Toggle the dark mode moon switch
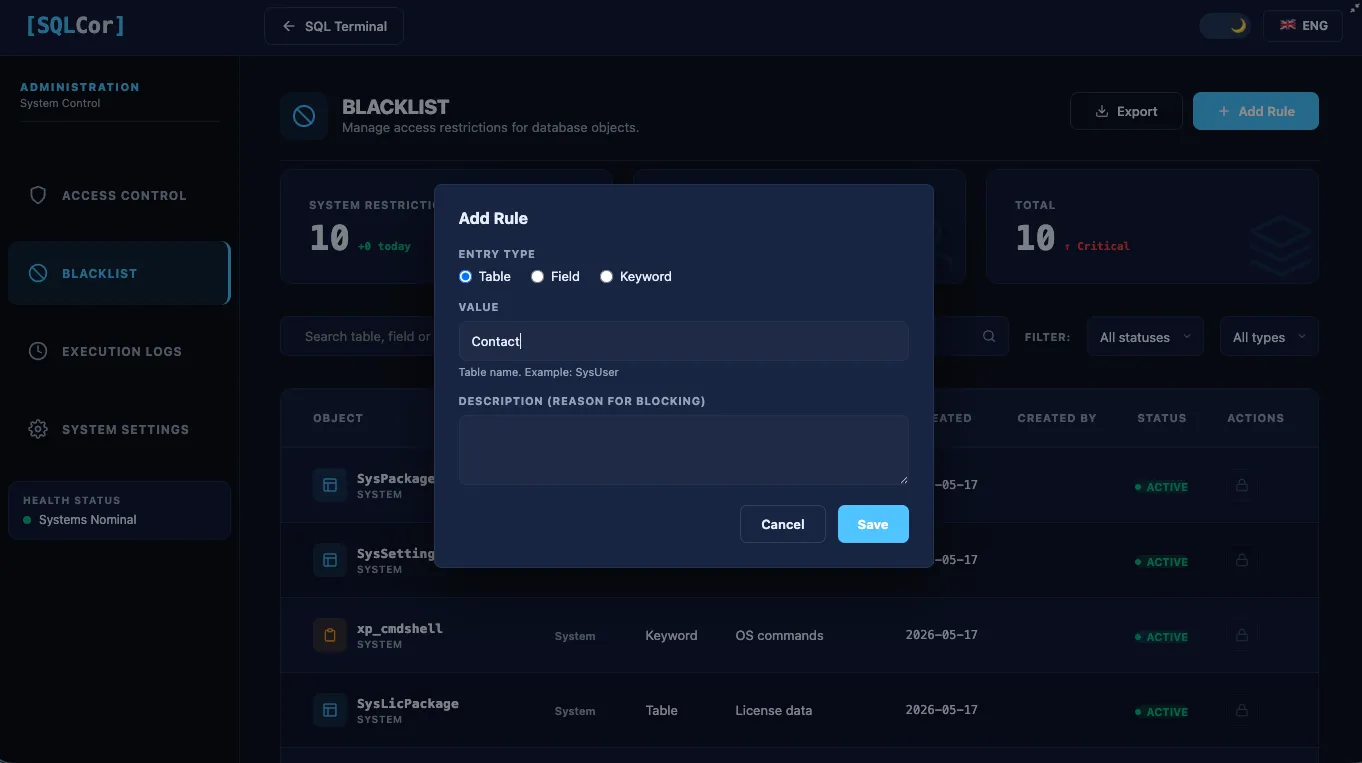 (1225, 26)
